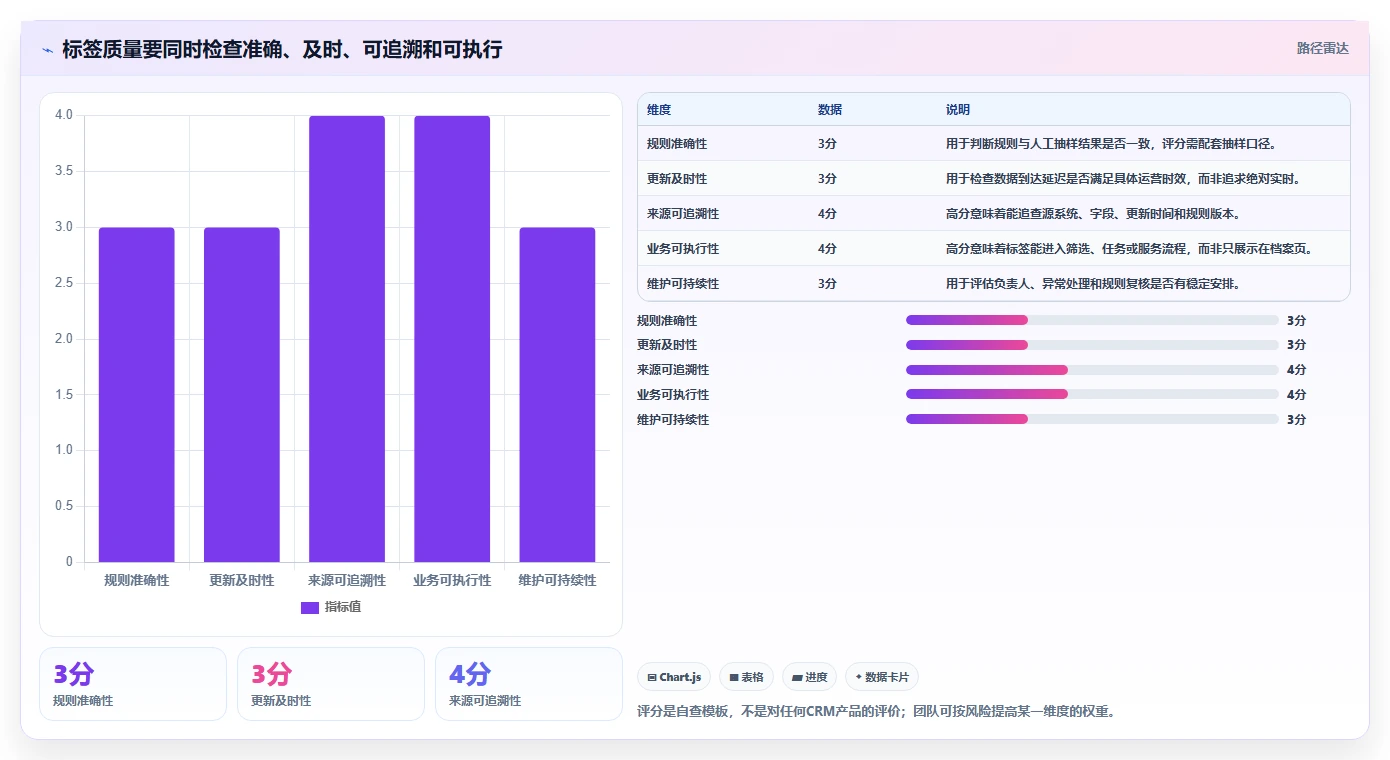Click the 规则准确性 progress bar
The image size is (1390, 760).
pyautogui.click(x=1092, y=320)
